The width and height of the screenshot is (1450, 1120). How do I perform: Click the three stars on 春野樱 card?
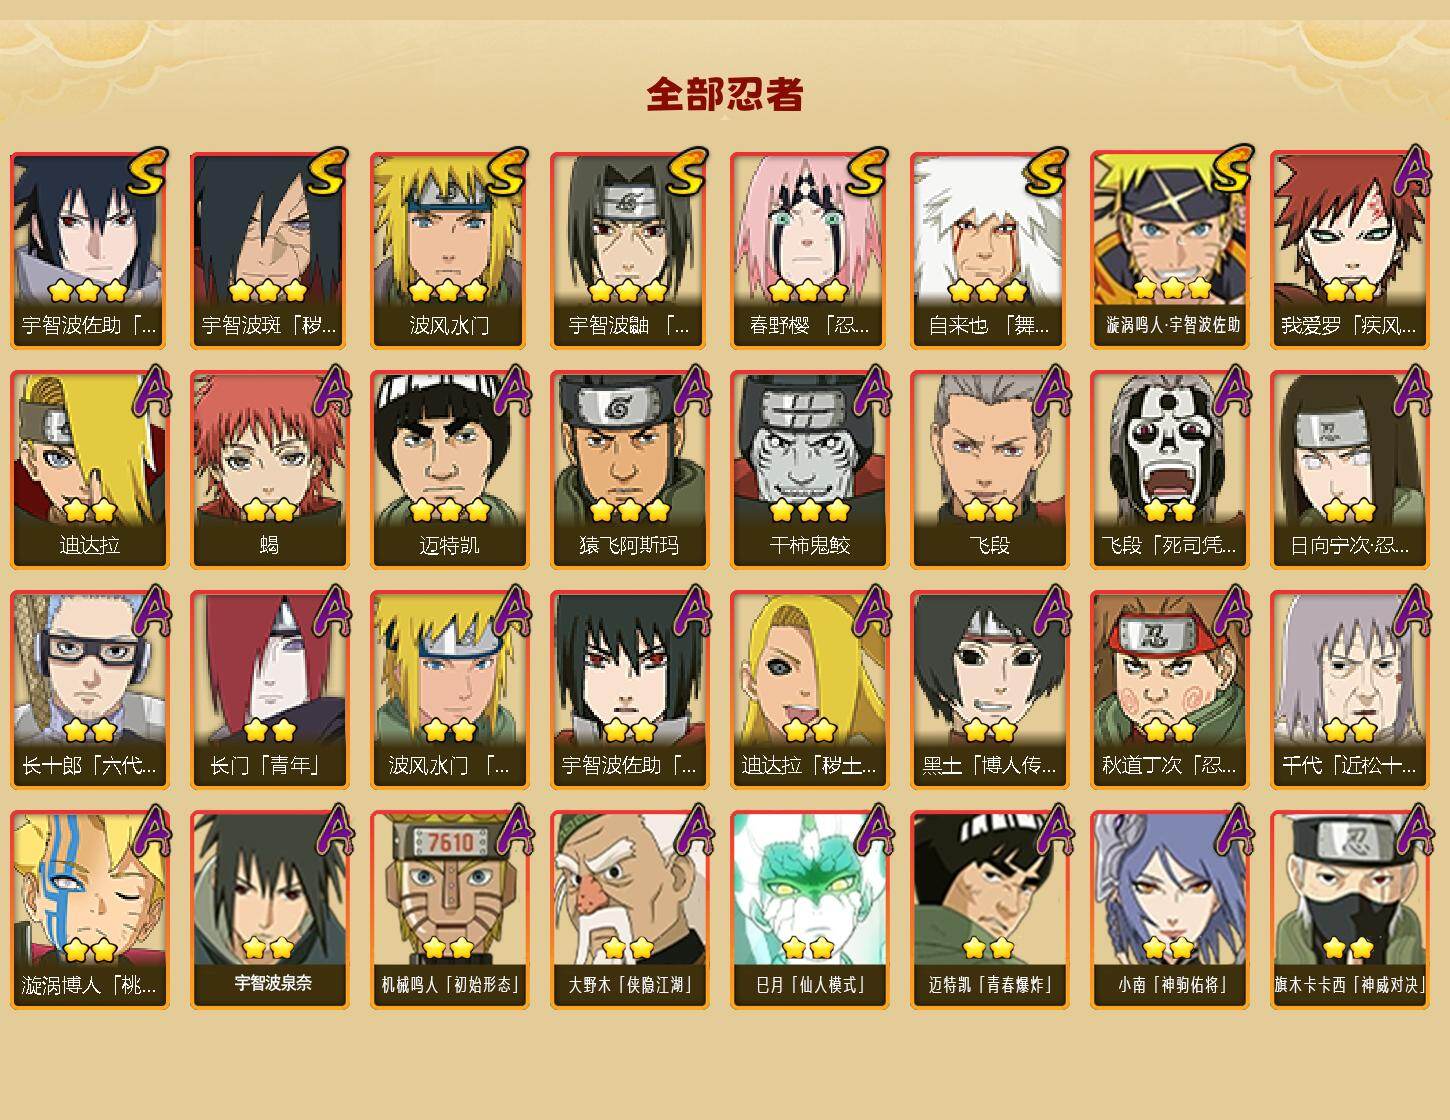[809, 291]
